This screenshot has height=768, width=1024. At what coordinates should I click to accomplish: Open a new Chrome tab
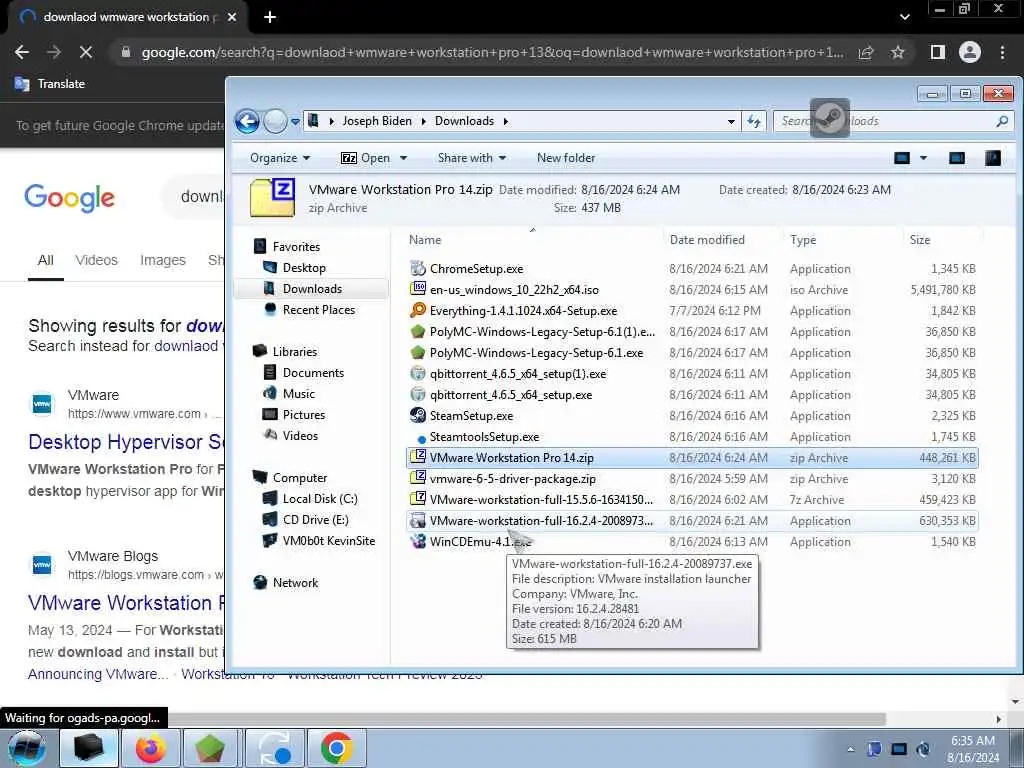click(x=270, y=18)
